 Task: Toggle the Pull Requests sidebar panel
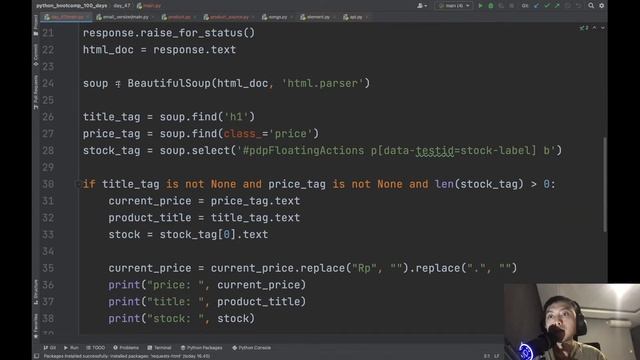[x=36, y=91]
